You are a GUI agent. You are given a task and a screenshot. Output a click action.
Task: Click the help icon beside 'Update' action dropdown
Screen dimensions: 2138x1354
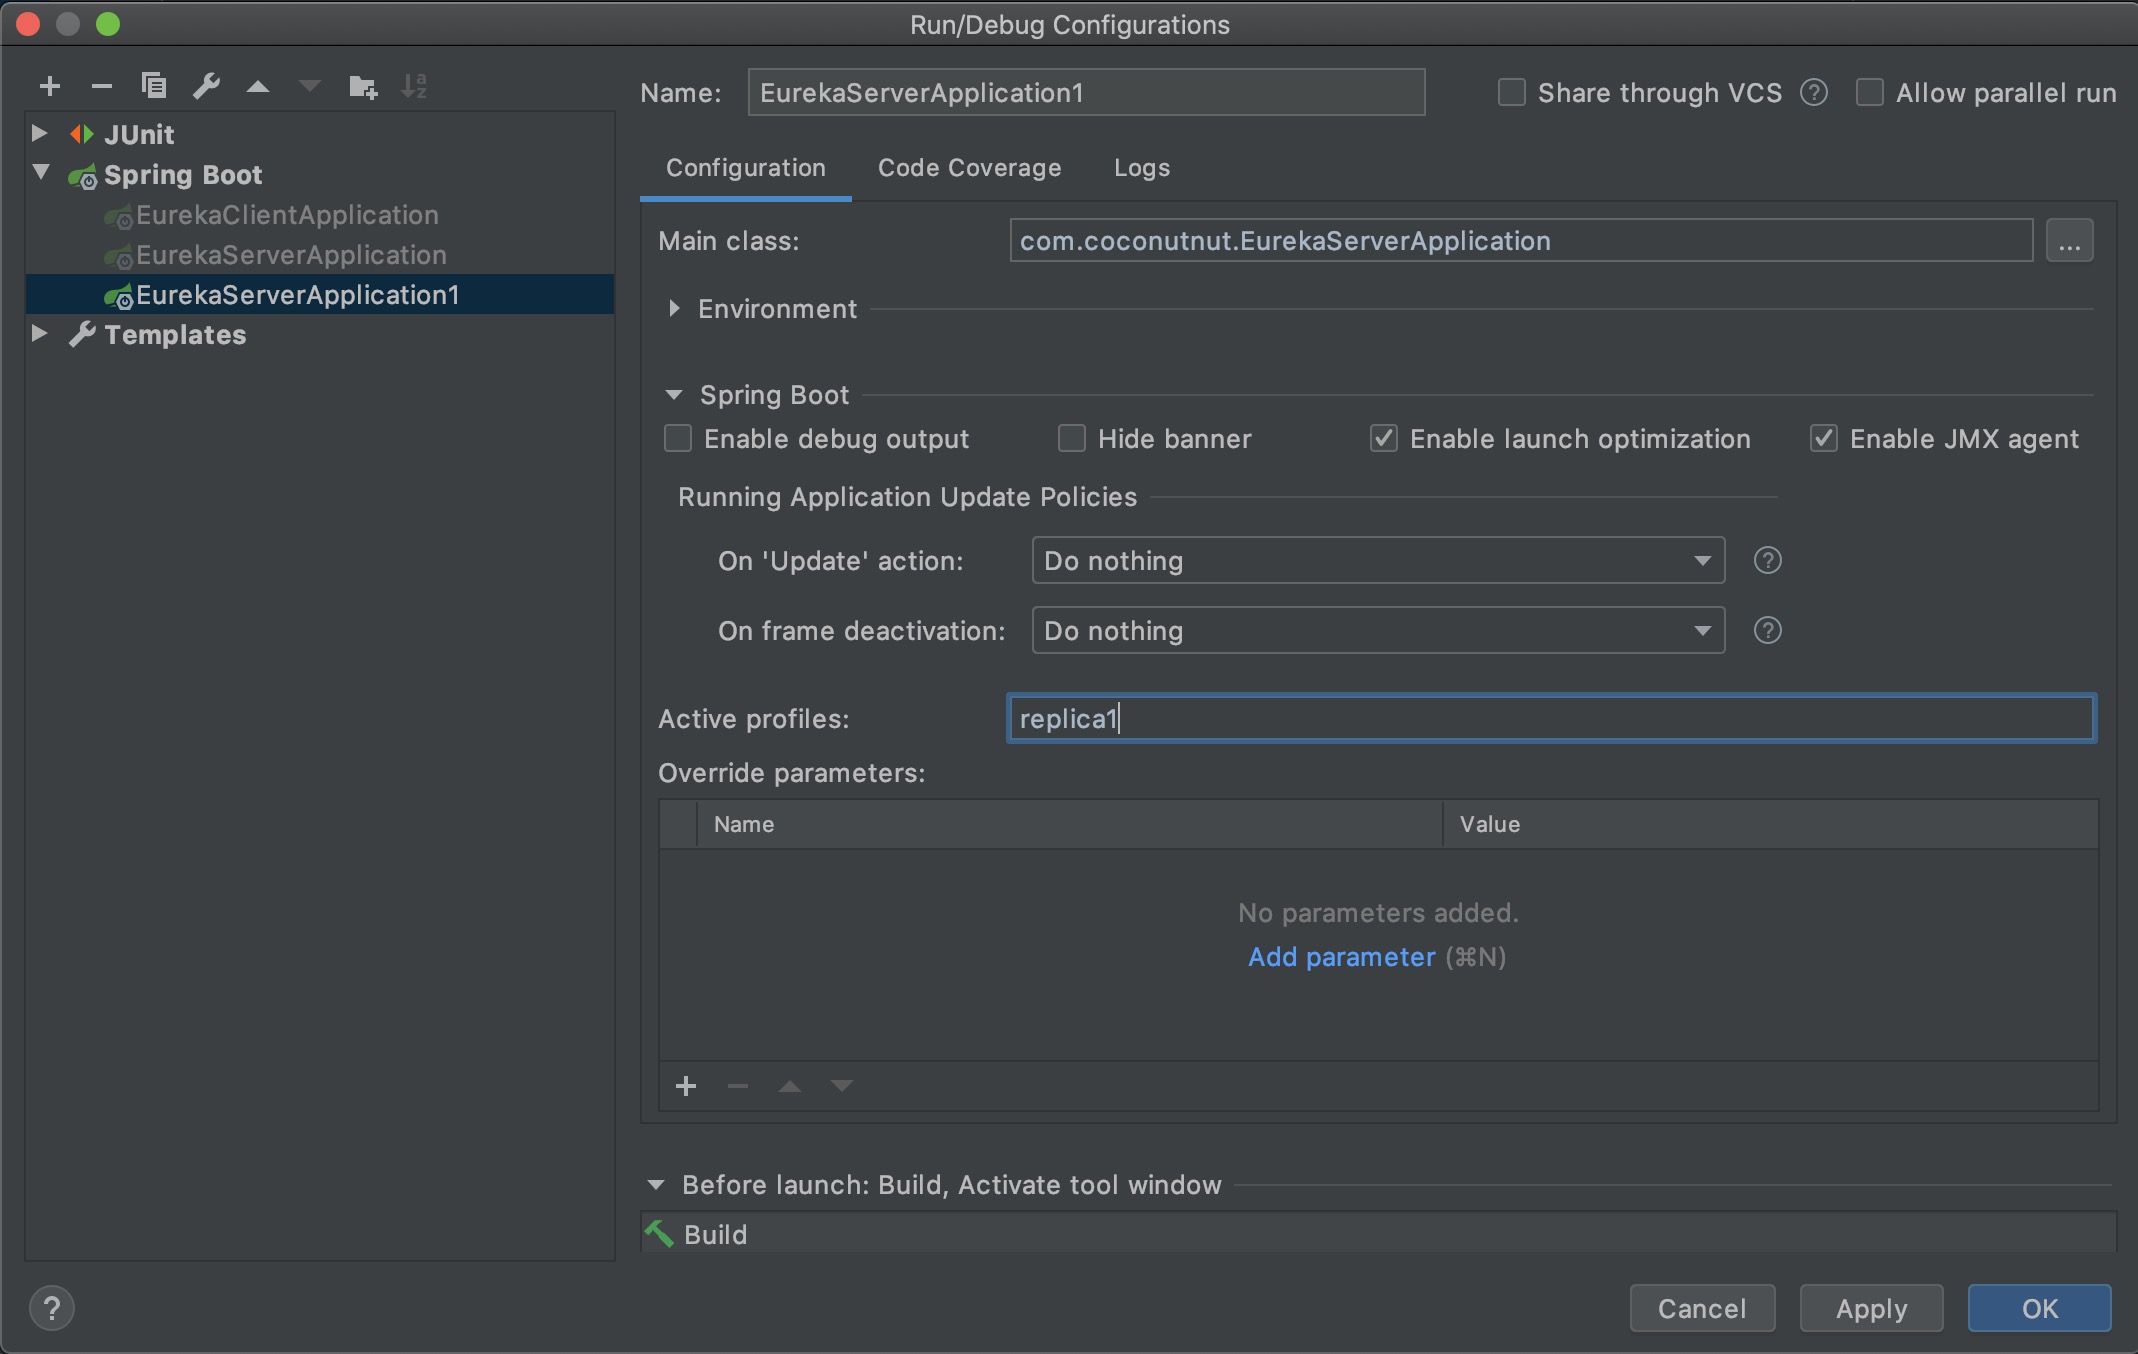click(1767, 561)
